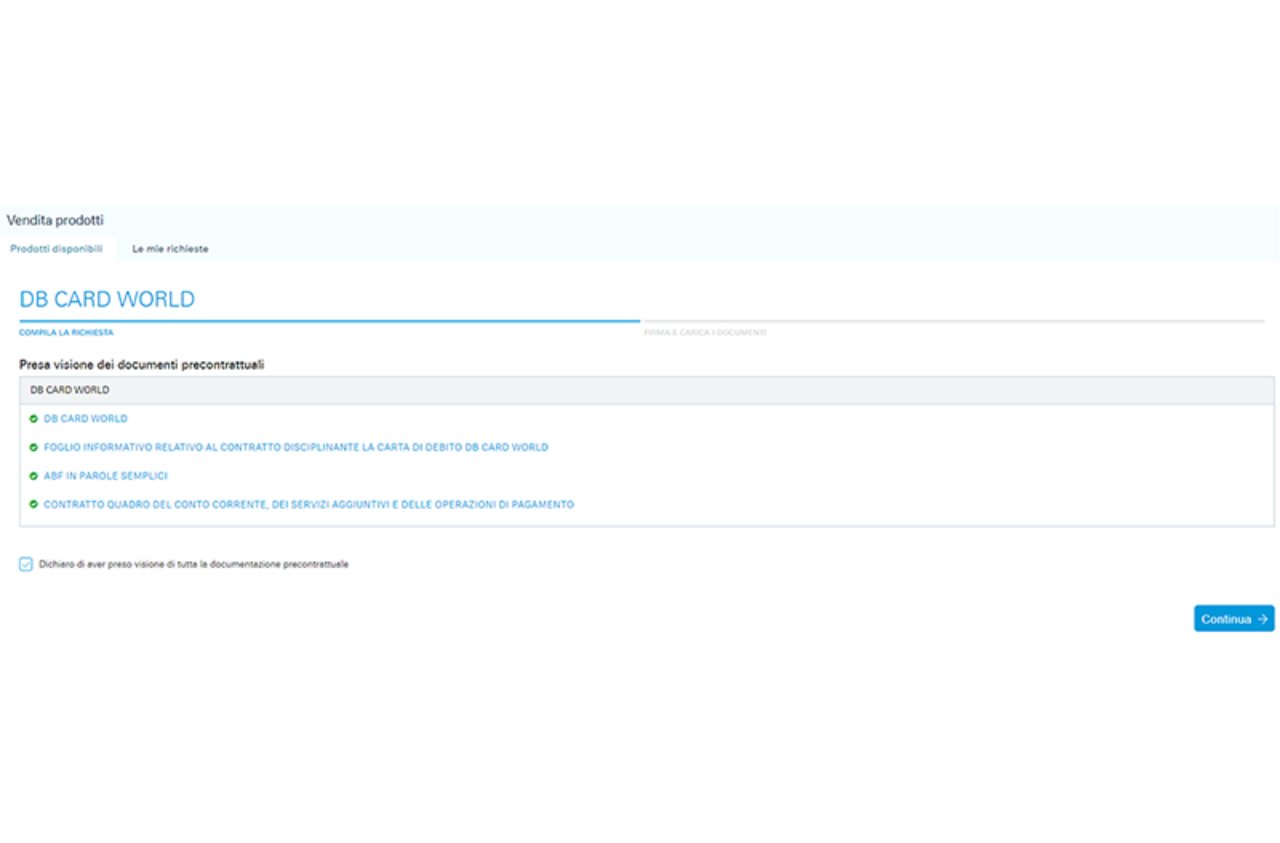This screenshot has width=1280, height=843.
Task: Open the Le mie richieste tab
Action: [x=170, y=249]
